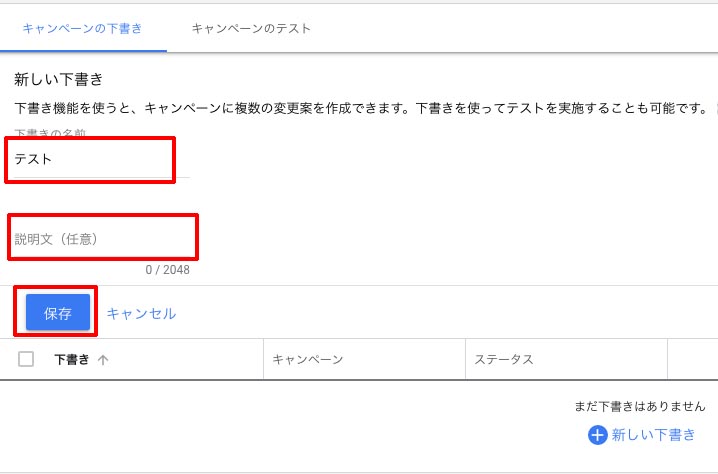Image resolution: width=718 pixels, height=474 pixels.
Task: Save the draft with 保存 button
Action: point(58,313)
